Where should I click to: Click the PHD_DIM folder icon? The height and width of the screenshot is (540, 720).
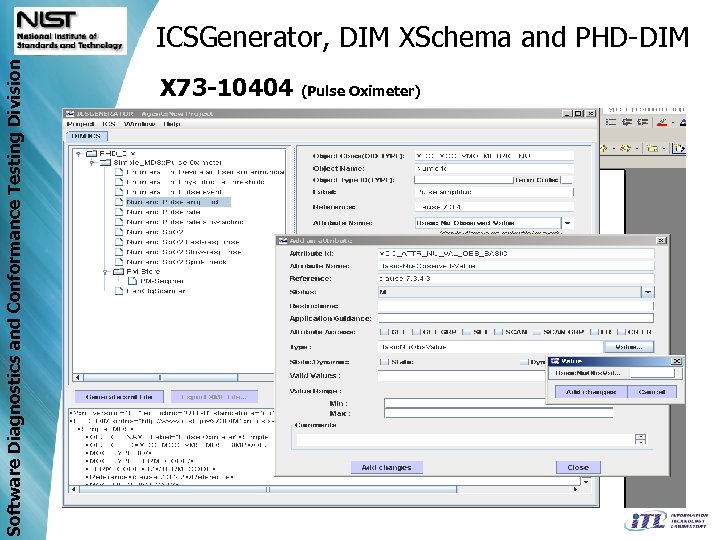[x=91, y=153]
